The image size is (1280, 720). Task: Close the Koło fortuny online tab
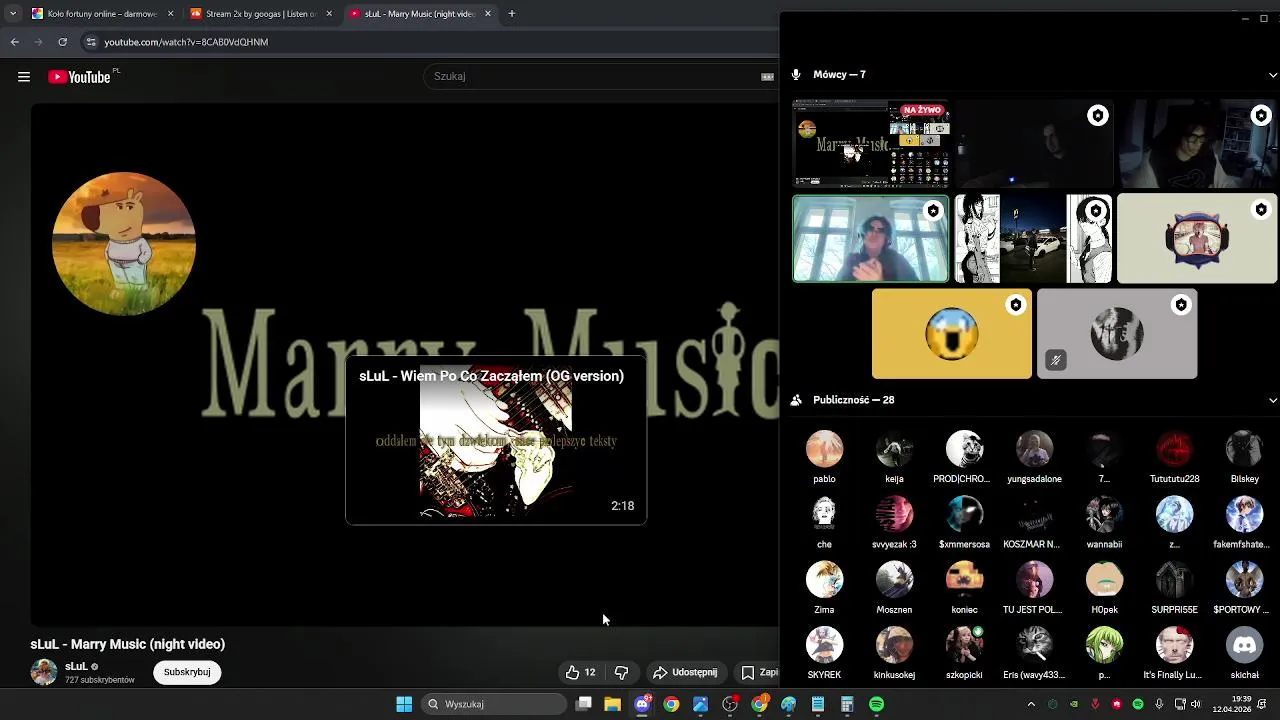pos(170,14)
